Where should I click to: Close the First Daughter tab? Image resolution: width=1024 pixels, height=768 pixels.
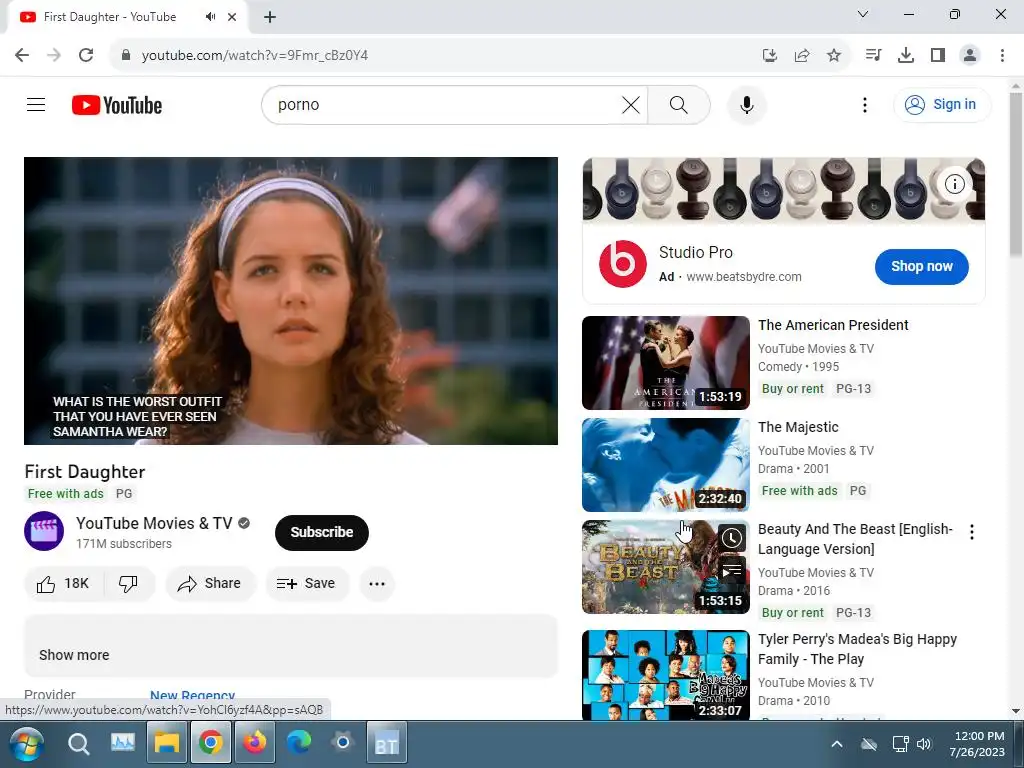pos(232,17)
